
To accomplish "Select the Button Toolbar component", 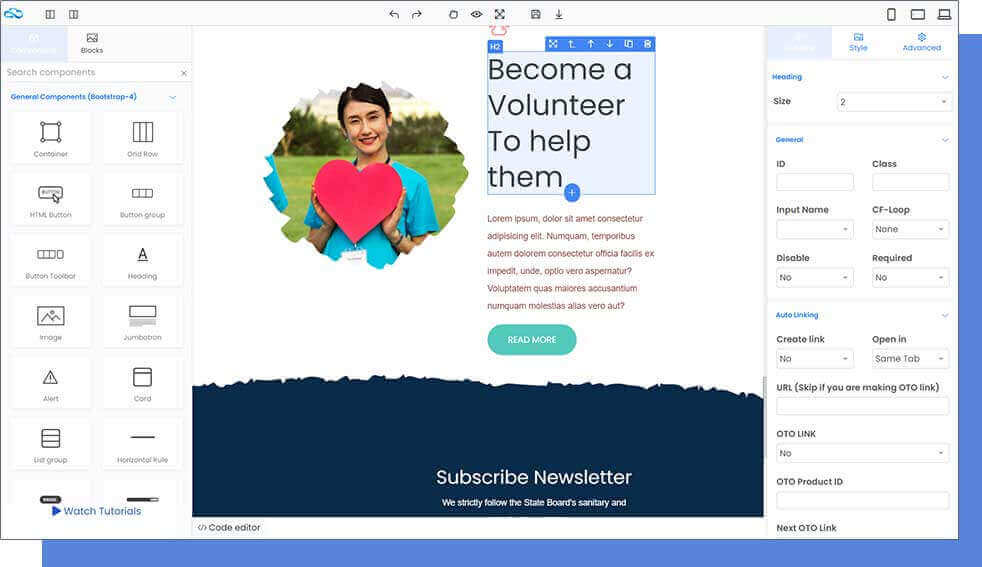I will coord(51,261).
